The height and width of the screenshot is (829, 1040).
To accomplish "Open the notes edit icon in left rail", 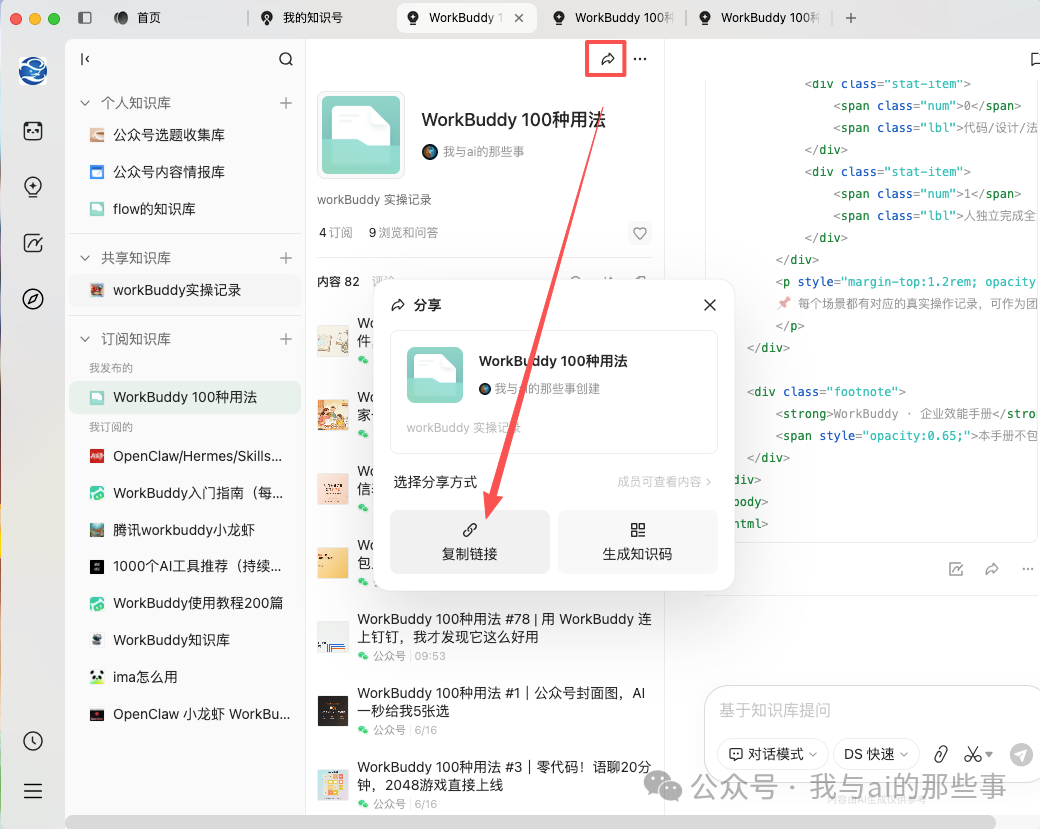I will (x=32, y=243).
